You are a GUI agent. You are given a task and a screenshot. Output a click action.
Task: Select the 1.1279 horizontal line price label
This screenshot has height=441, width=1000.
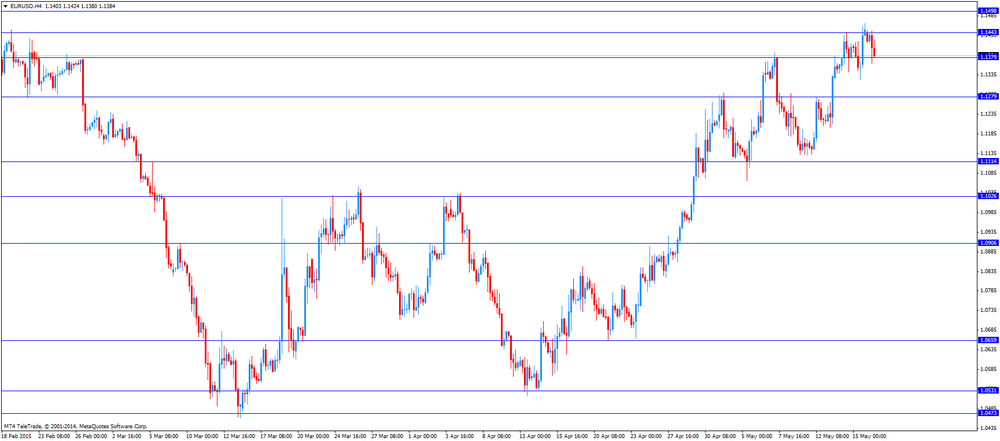tap(988, 96)
